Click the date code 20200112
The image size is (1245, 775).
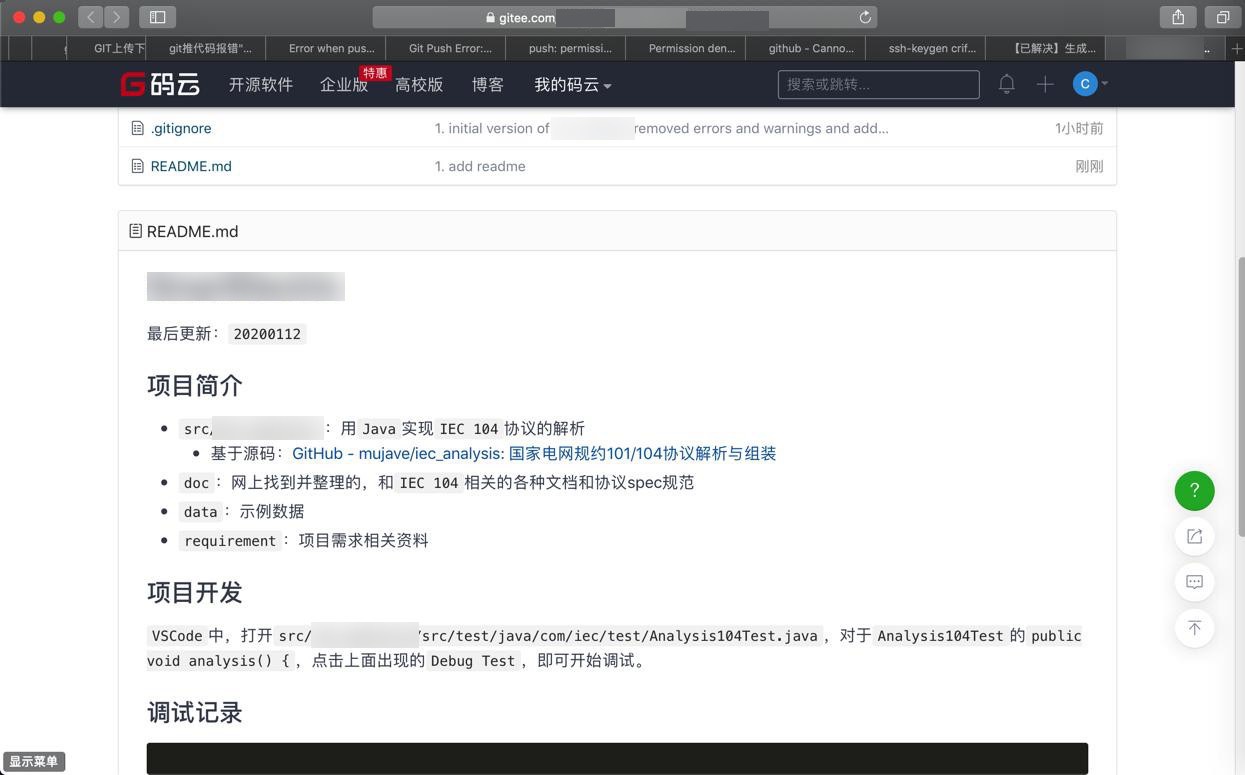tap(267, 334)
